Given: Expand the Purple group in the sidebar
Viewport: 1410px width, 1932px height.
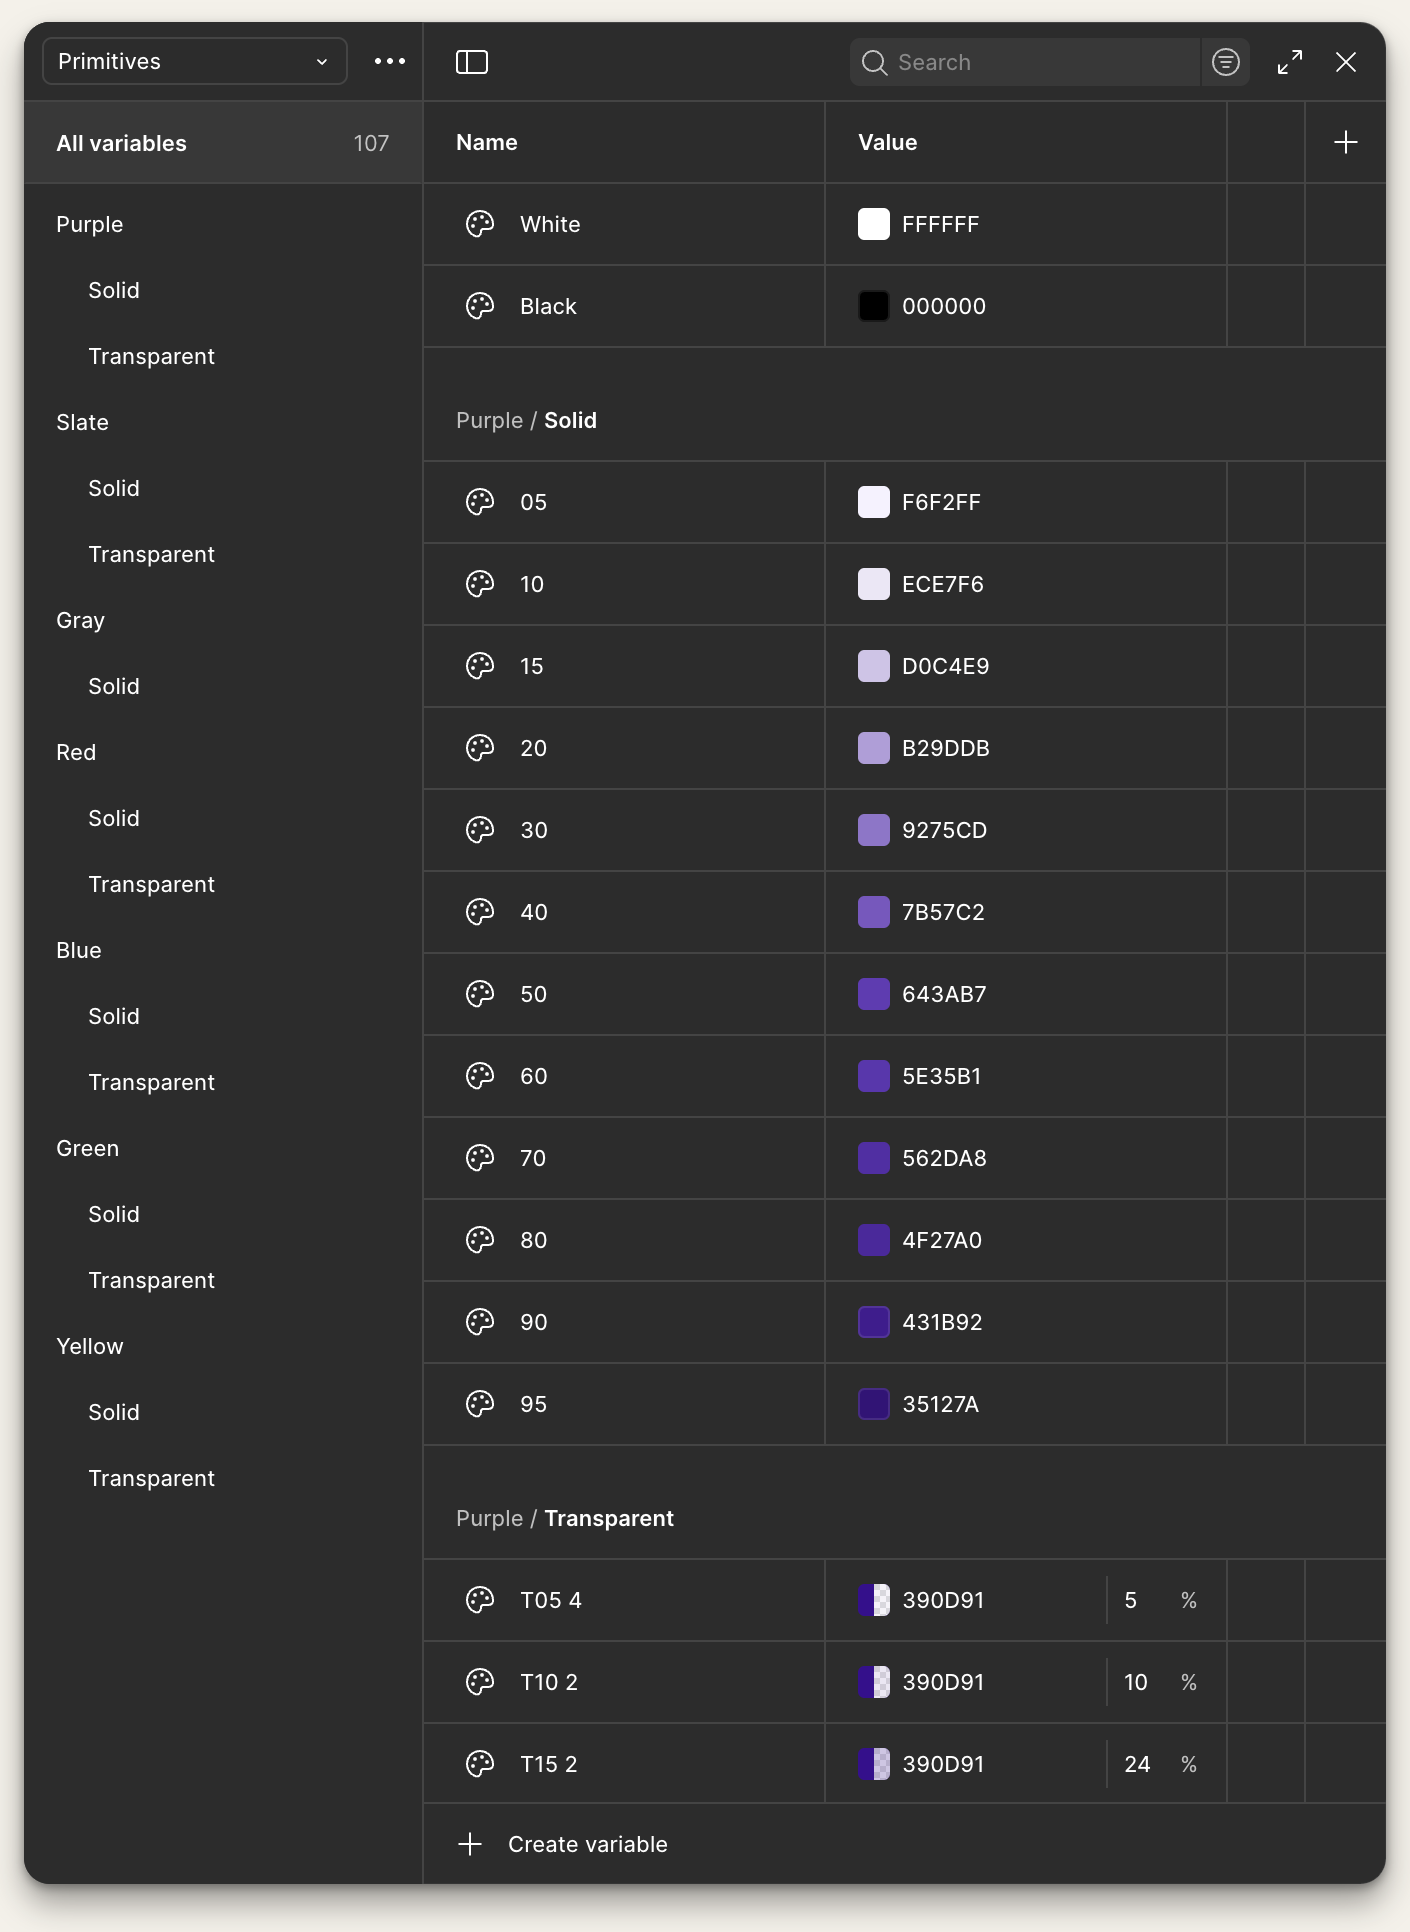Looking at the screenshot, I should pyautogui.click(x=89, y=224).
